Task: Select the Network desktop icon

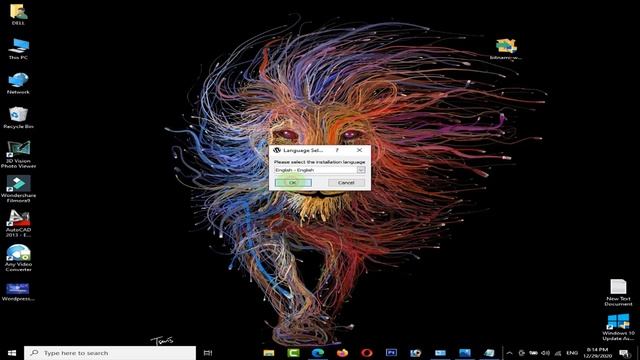Action: click(x=18, y=83)
